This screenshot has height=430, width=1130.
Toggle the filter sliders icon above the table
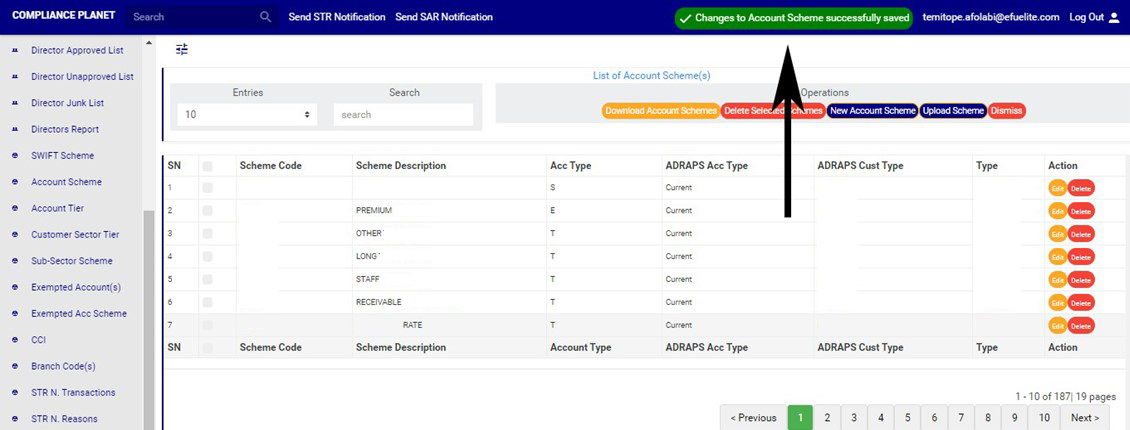click(x=181, y=49)
